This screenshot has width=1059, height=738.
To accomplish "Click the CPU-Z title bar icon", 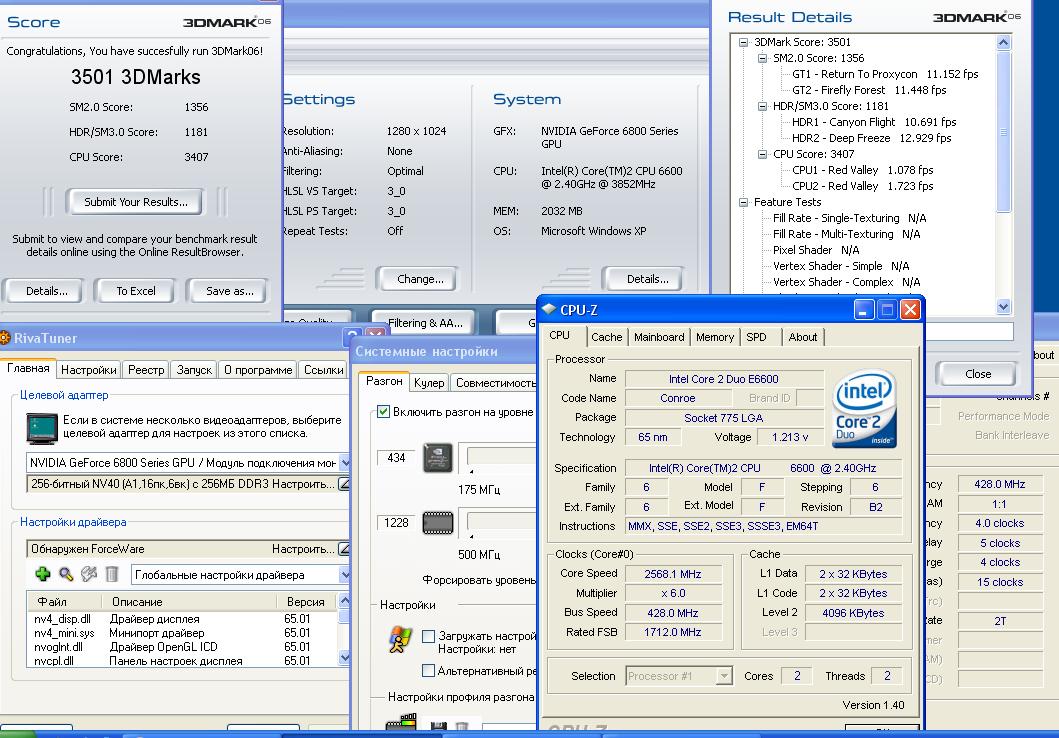I will [x=548, y=310].
